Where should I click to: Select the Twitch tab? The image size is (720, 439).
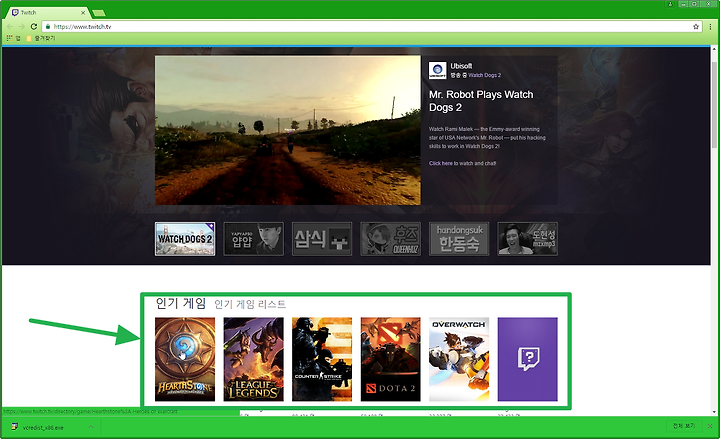click(46, 12)
